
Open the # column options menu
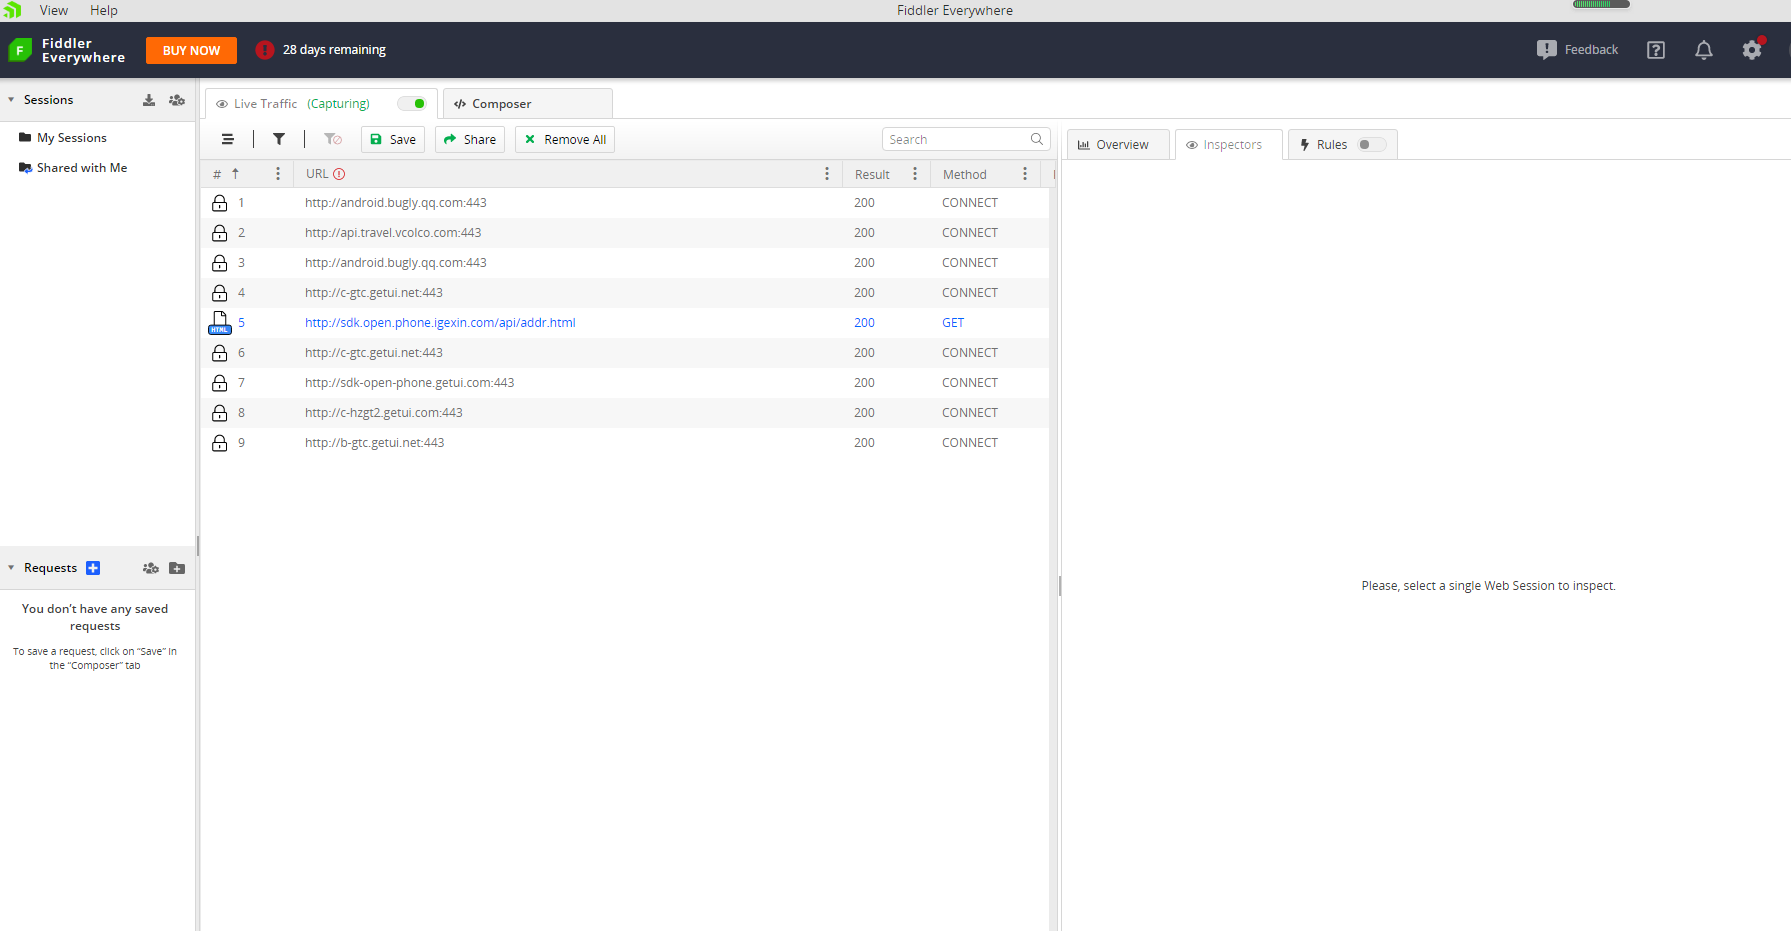(x=278, y=174)
